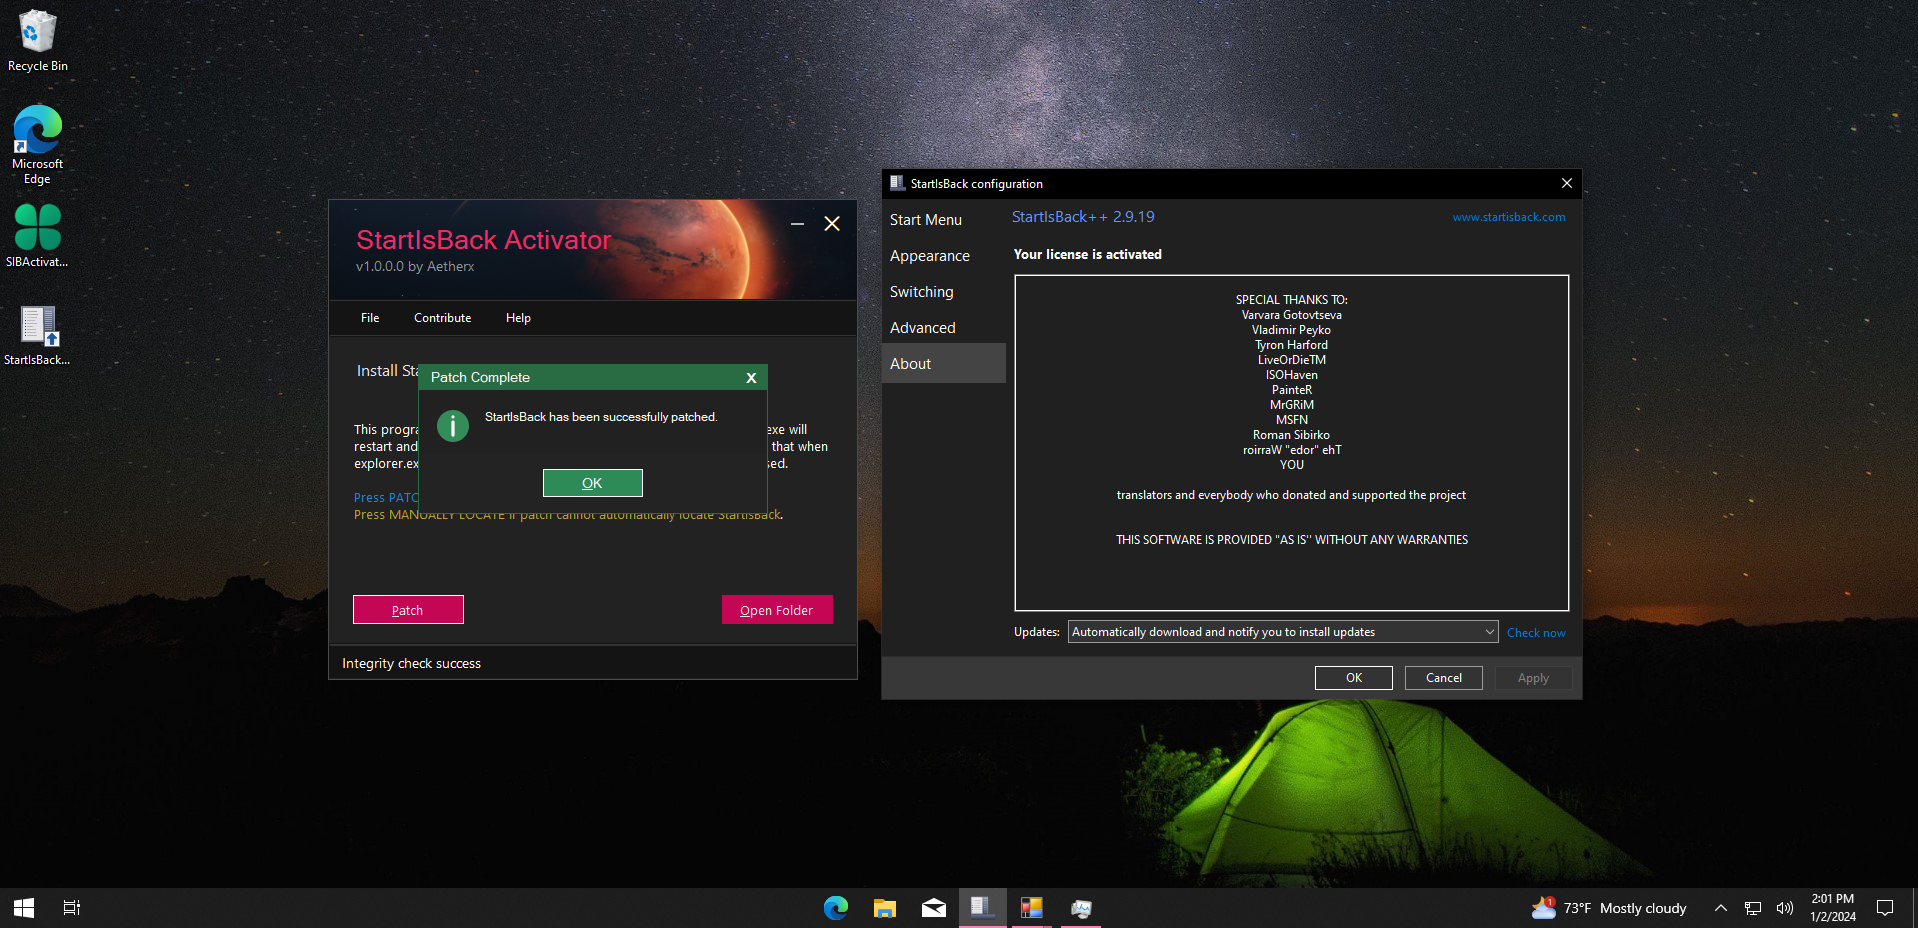Click OK in StartIsBack configuration
1918x928 pixels.
(1354, 678)
